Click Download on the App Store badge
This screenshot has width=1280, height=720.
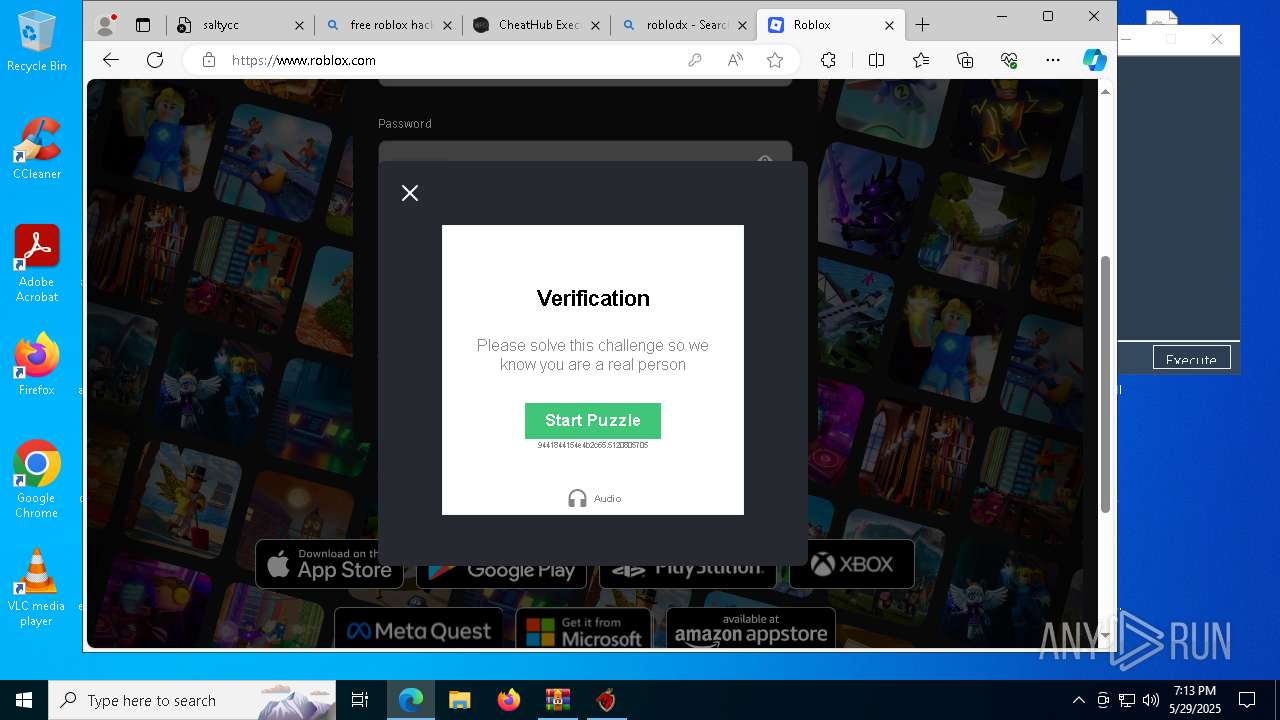pyautogui.click(x=330, y=564)
